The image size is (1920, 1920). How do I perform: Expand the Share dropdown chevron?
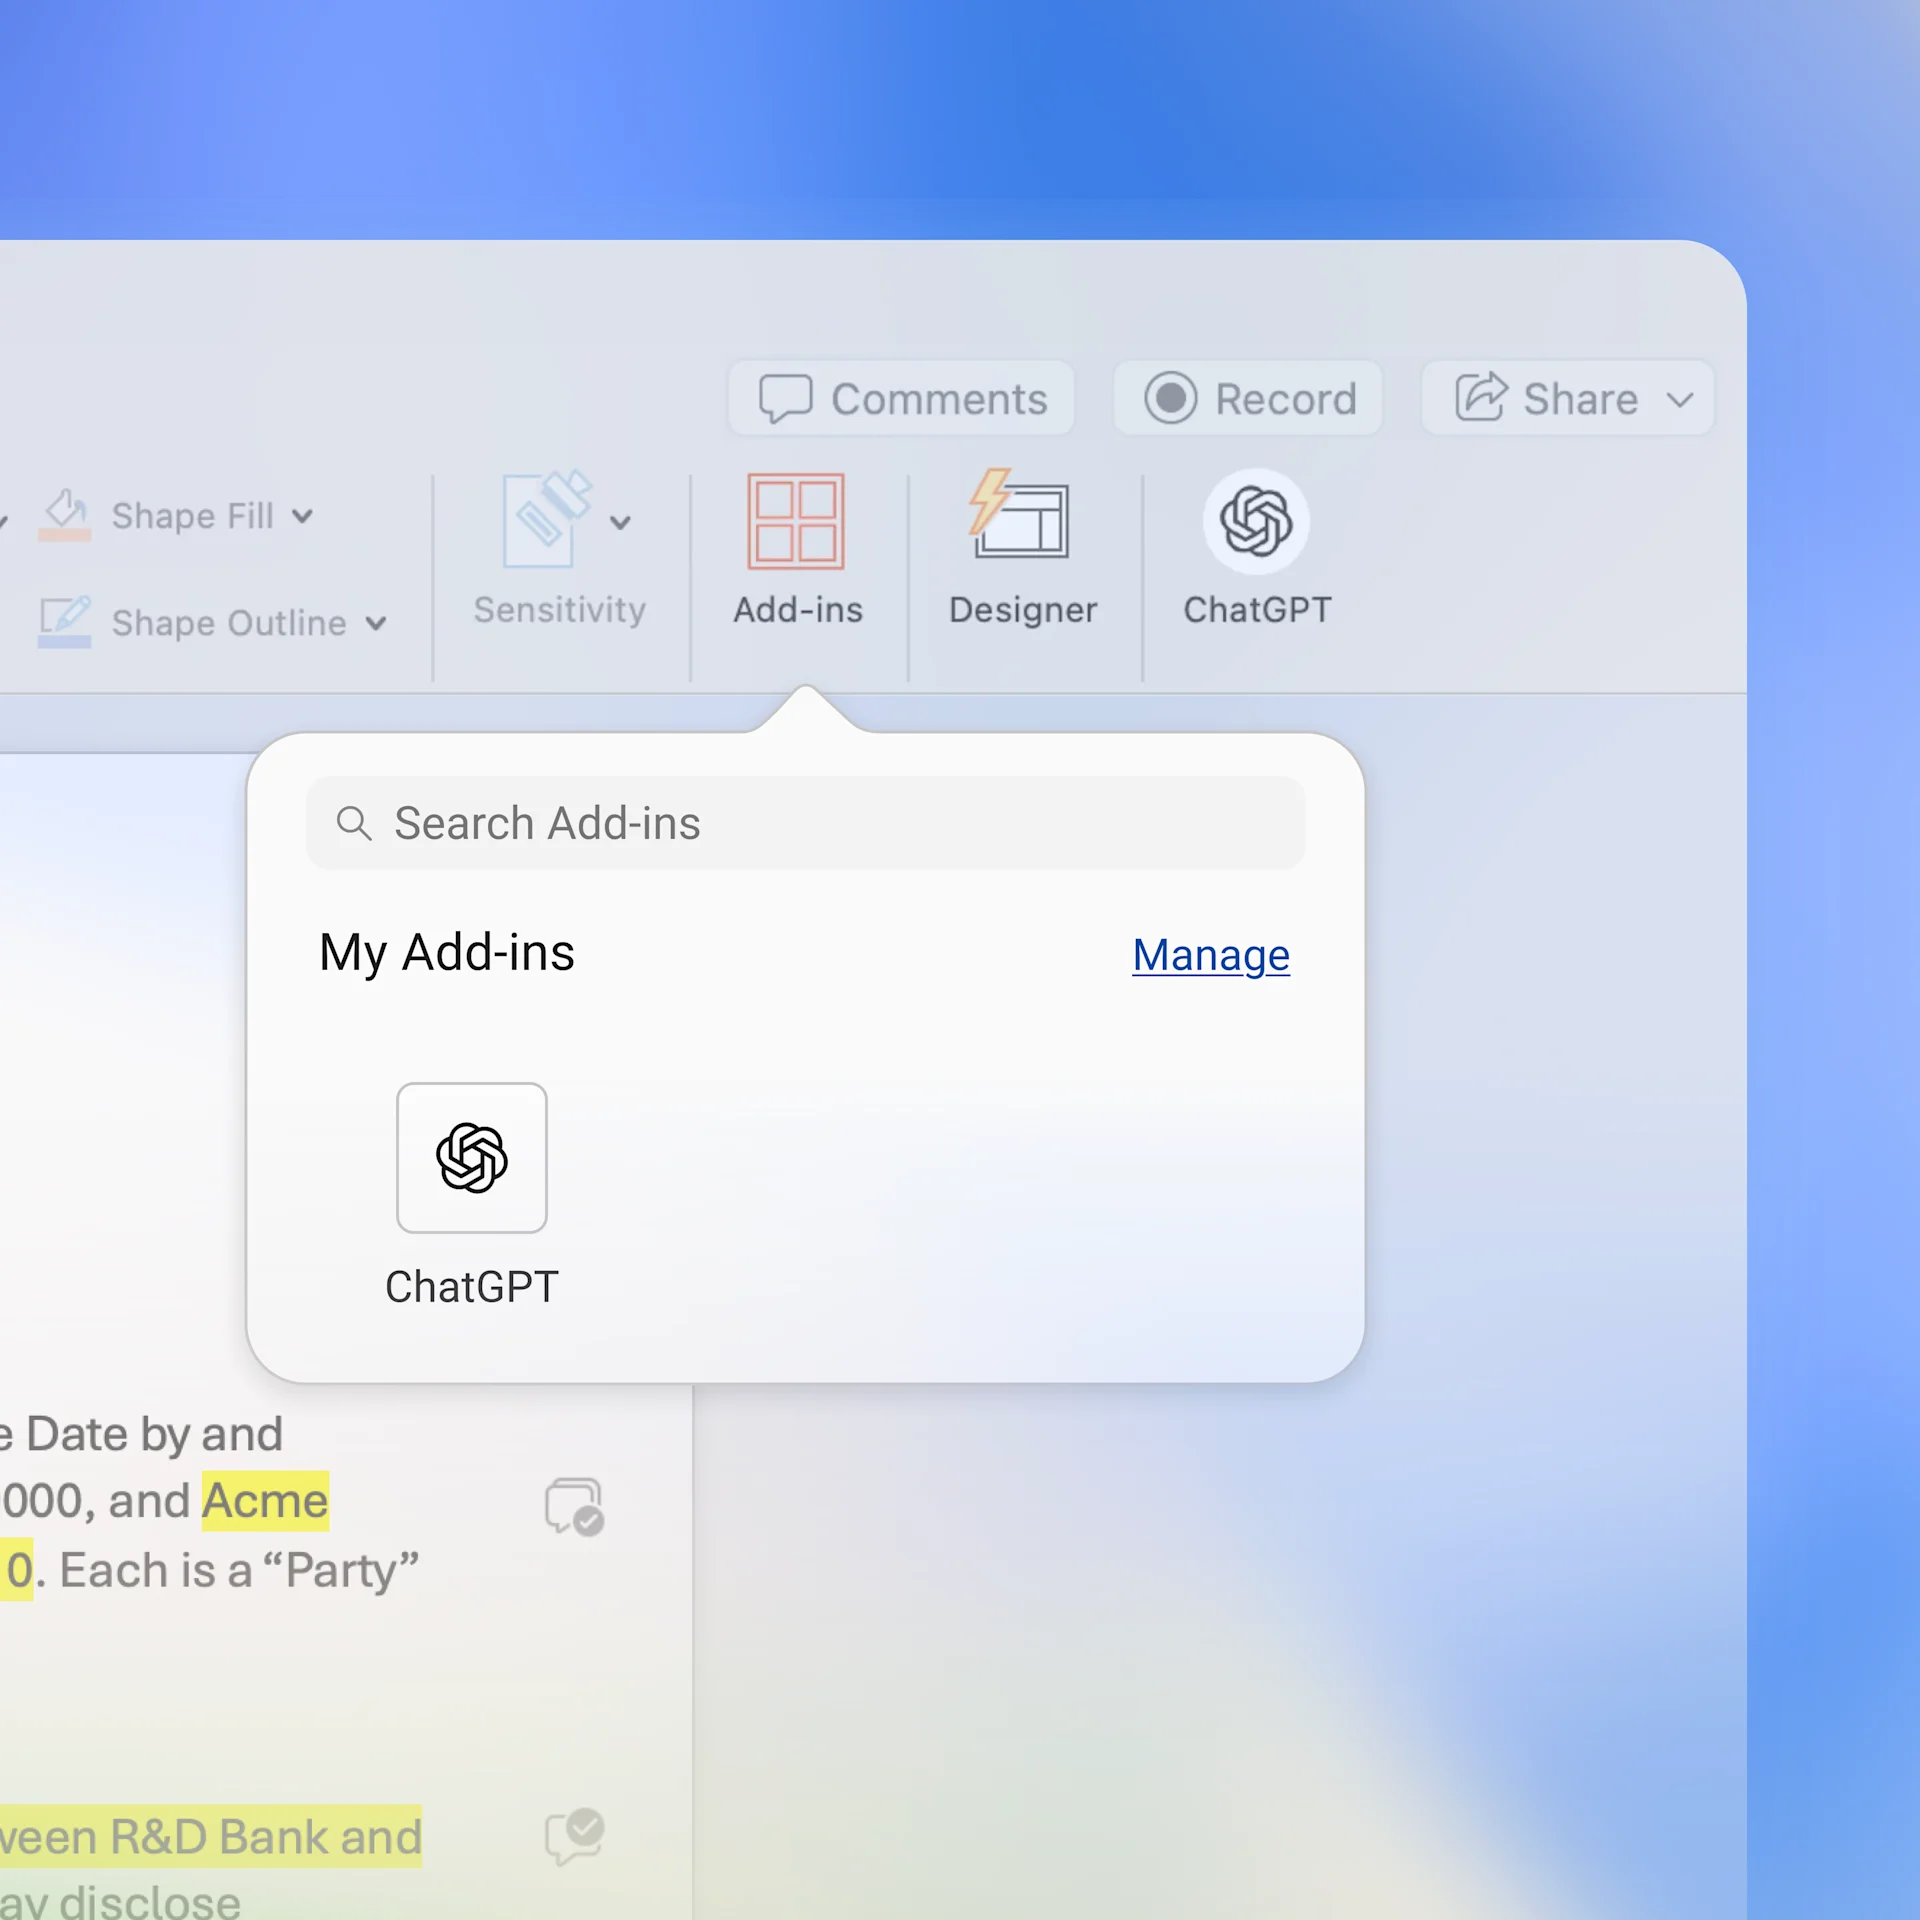click(x=1680, y=400)
